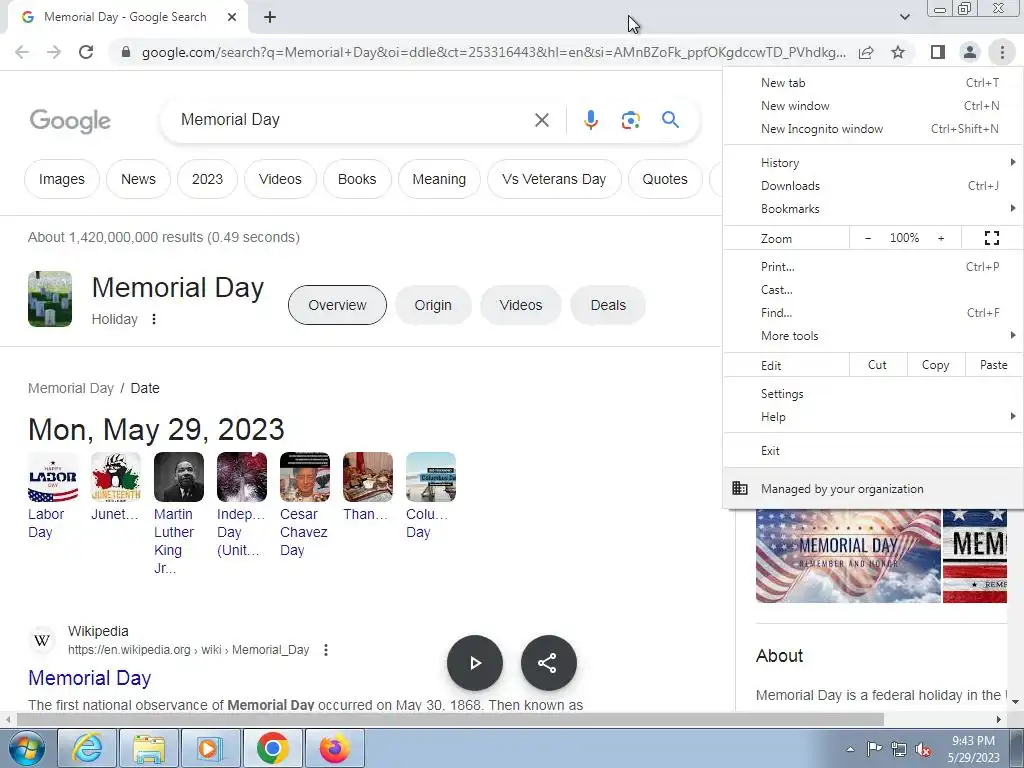Reload the current page
Image resolution: width=1024 pixels, height=768 pixels.
[86, 52]
